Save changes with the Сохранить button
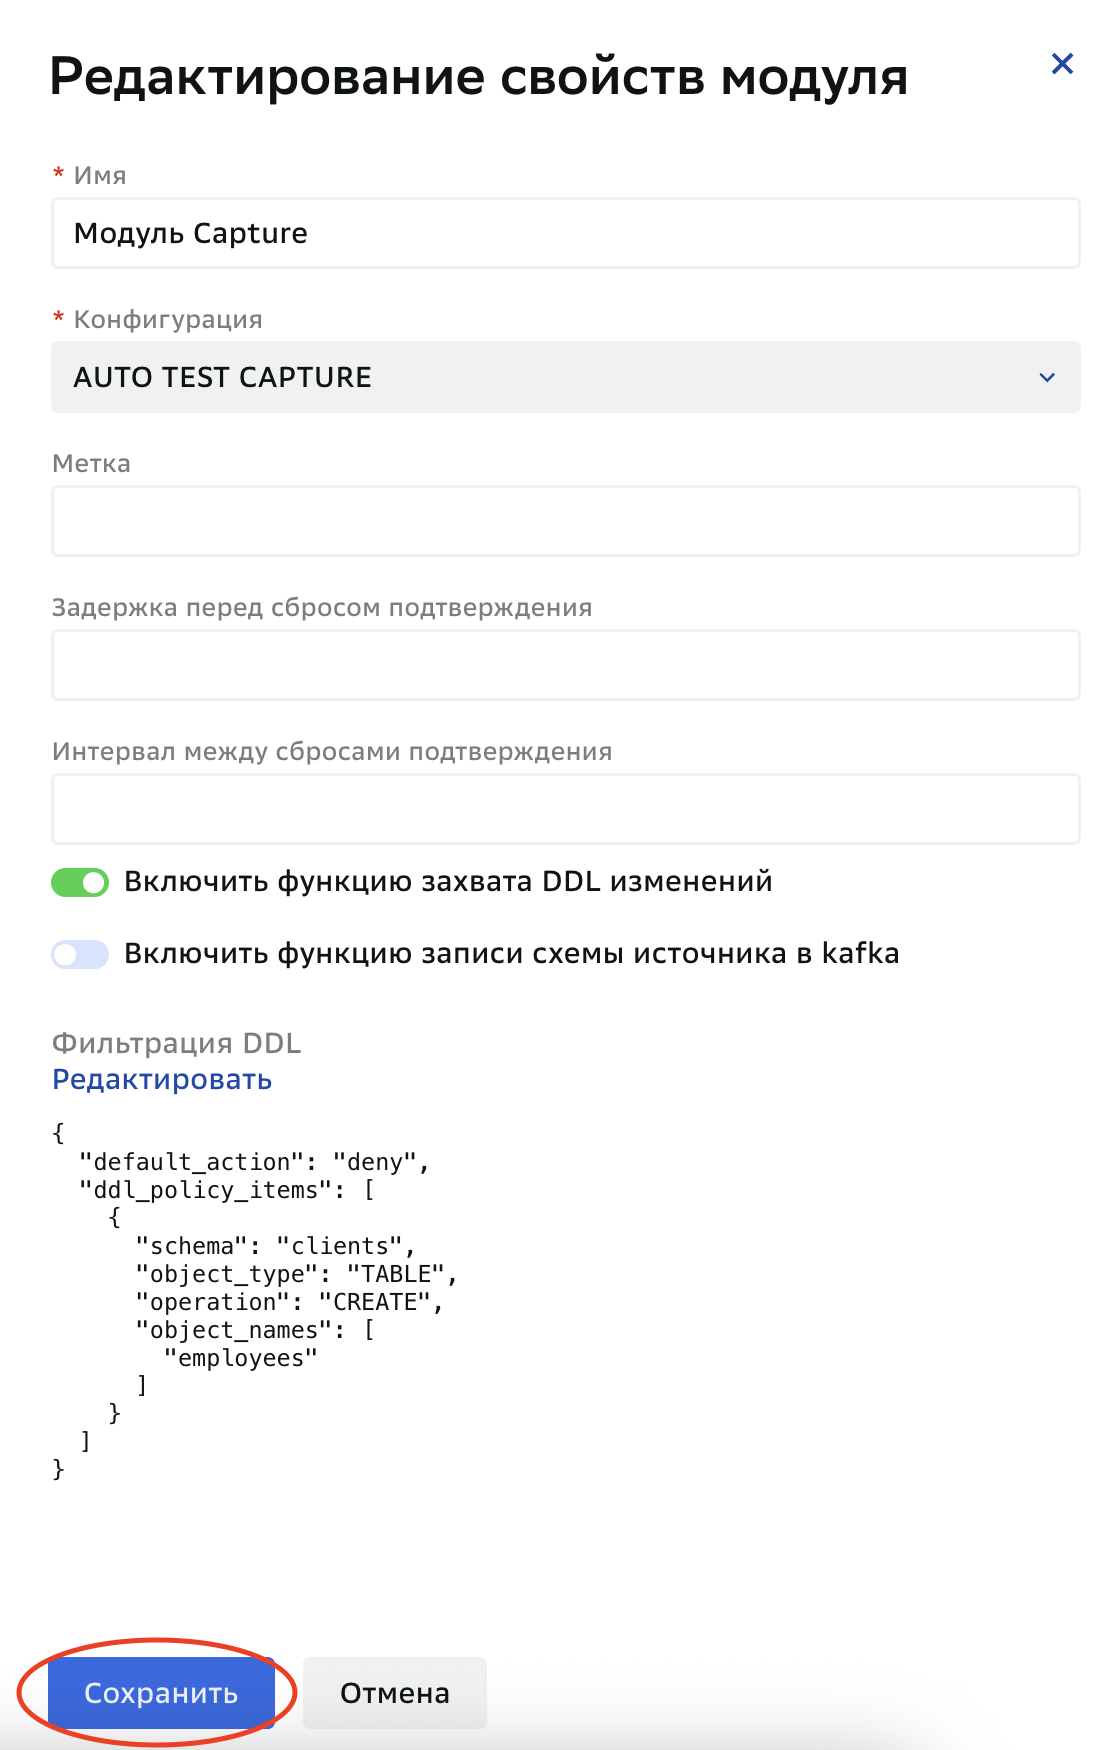This screenshot has height=1750, width=1118. coord(161,1693)
